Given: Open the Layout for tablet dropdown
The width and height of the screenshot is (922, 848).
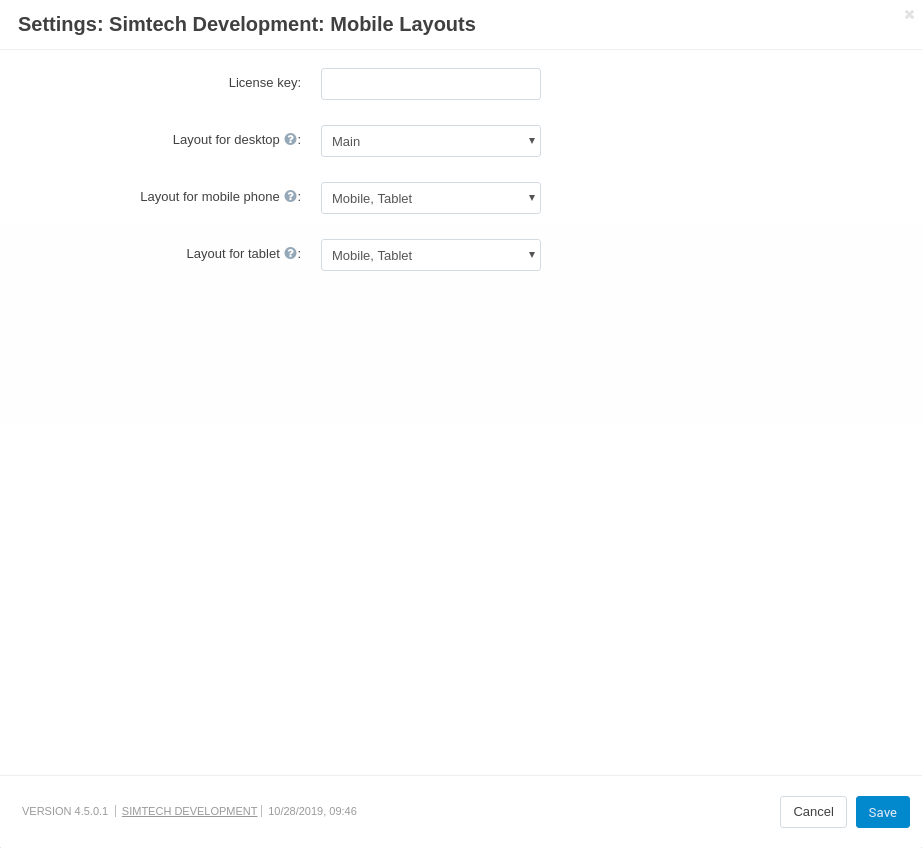Looking at the screenshot, I should (430, 255).
